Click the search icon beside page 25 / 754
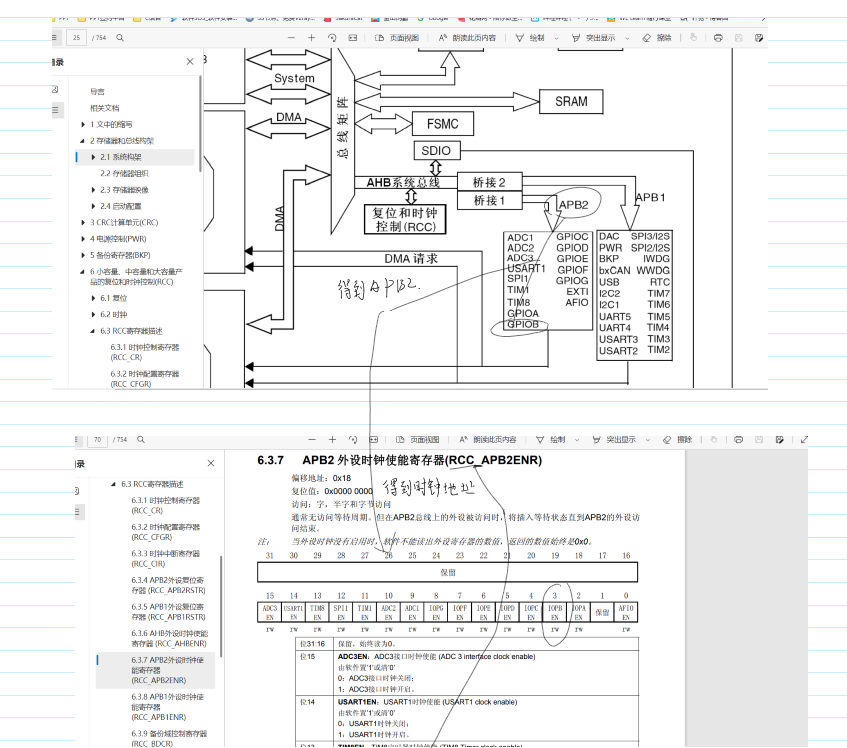 [120, 38]
